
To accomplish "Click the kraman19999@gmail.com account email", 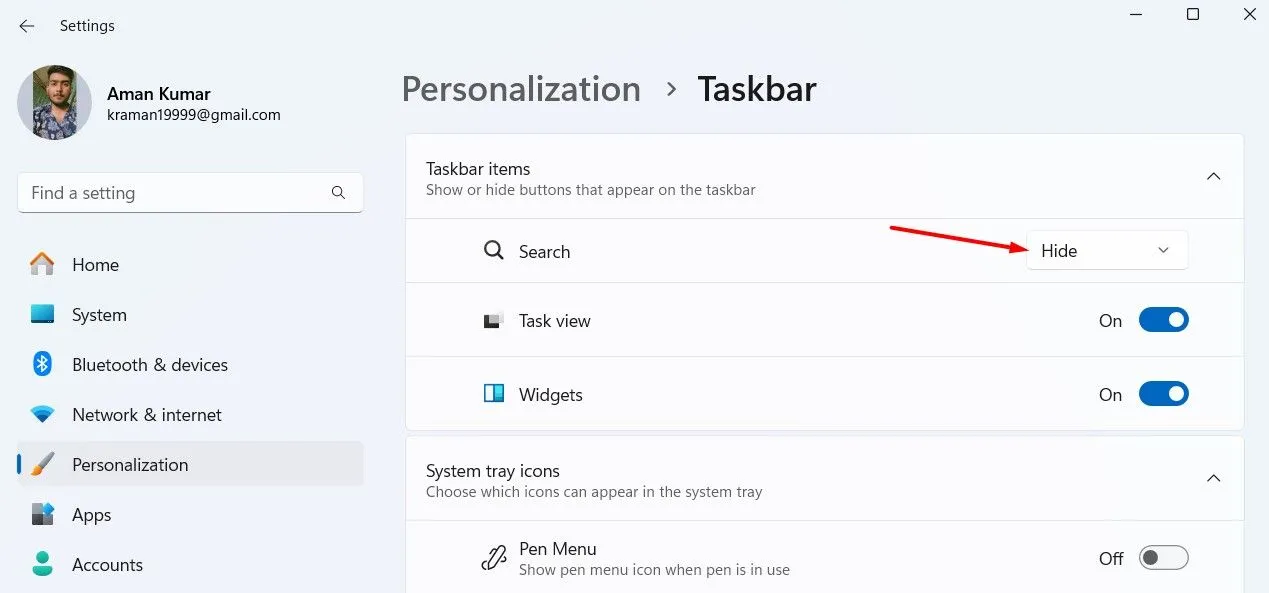I will [x=194, y=115].
